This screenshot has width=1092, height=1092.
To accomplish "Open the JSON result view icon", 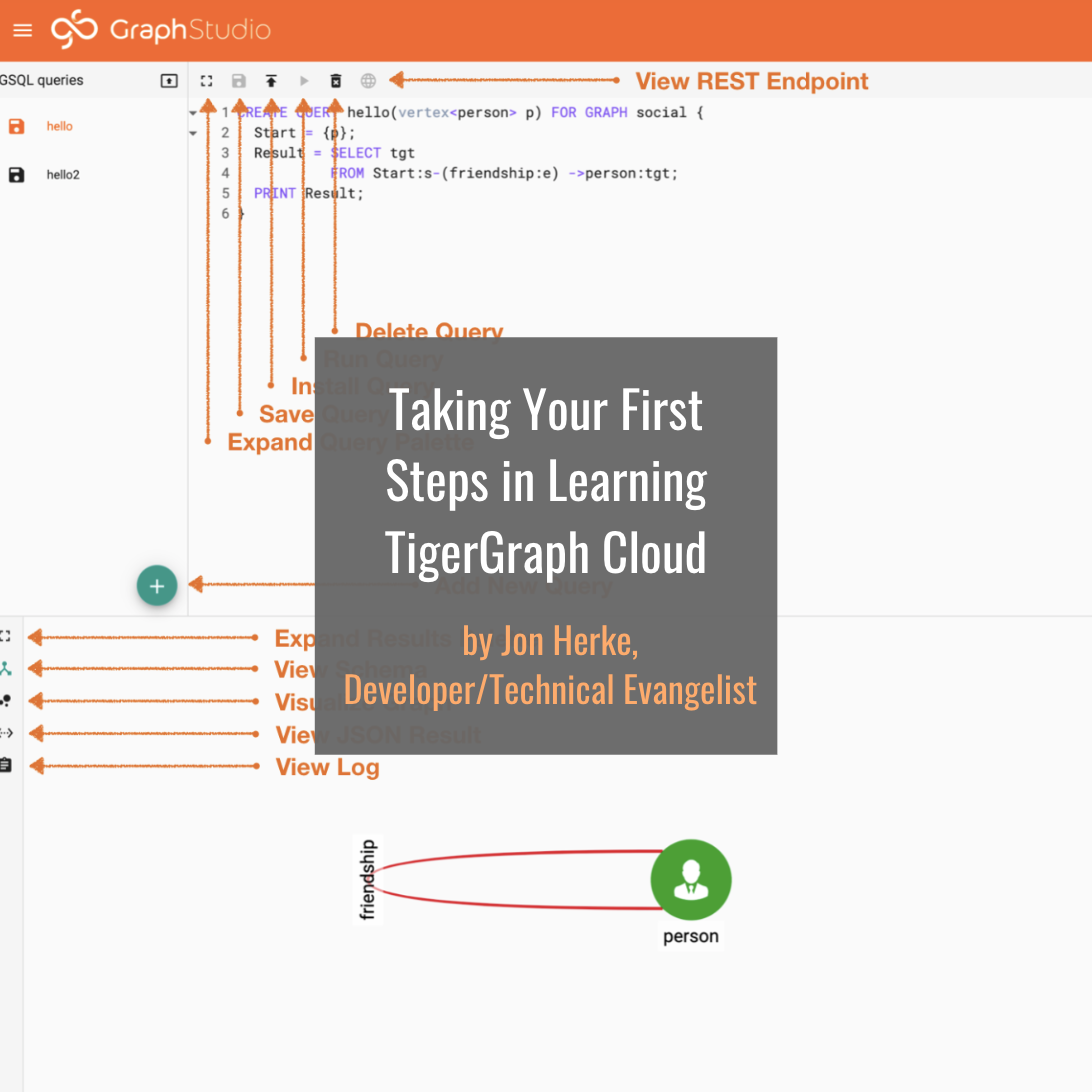I will coord(6,733).
